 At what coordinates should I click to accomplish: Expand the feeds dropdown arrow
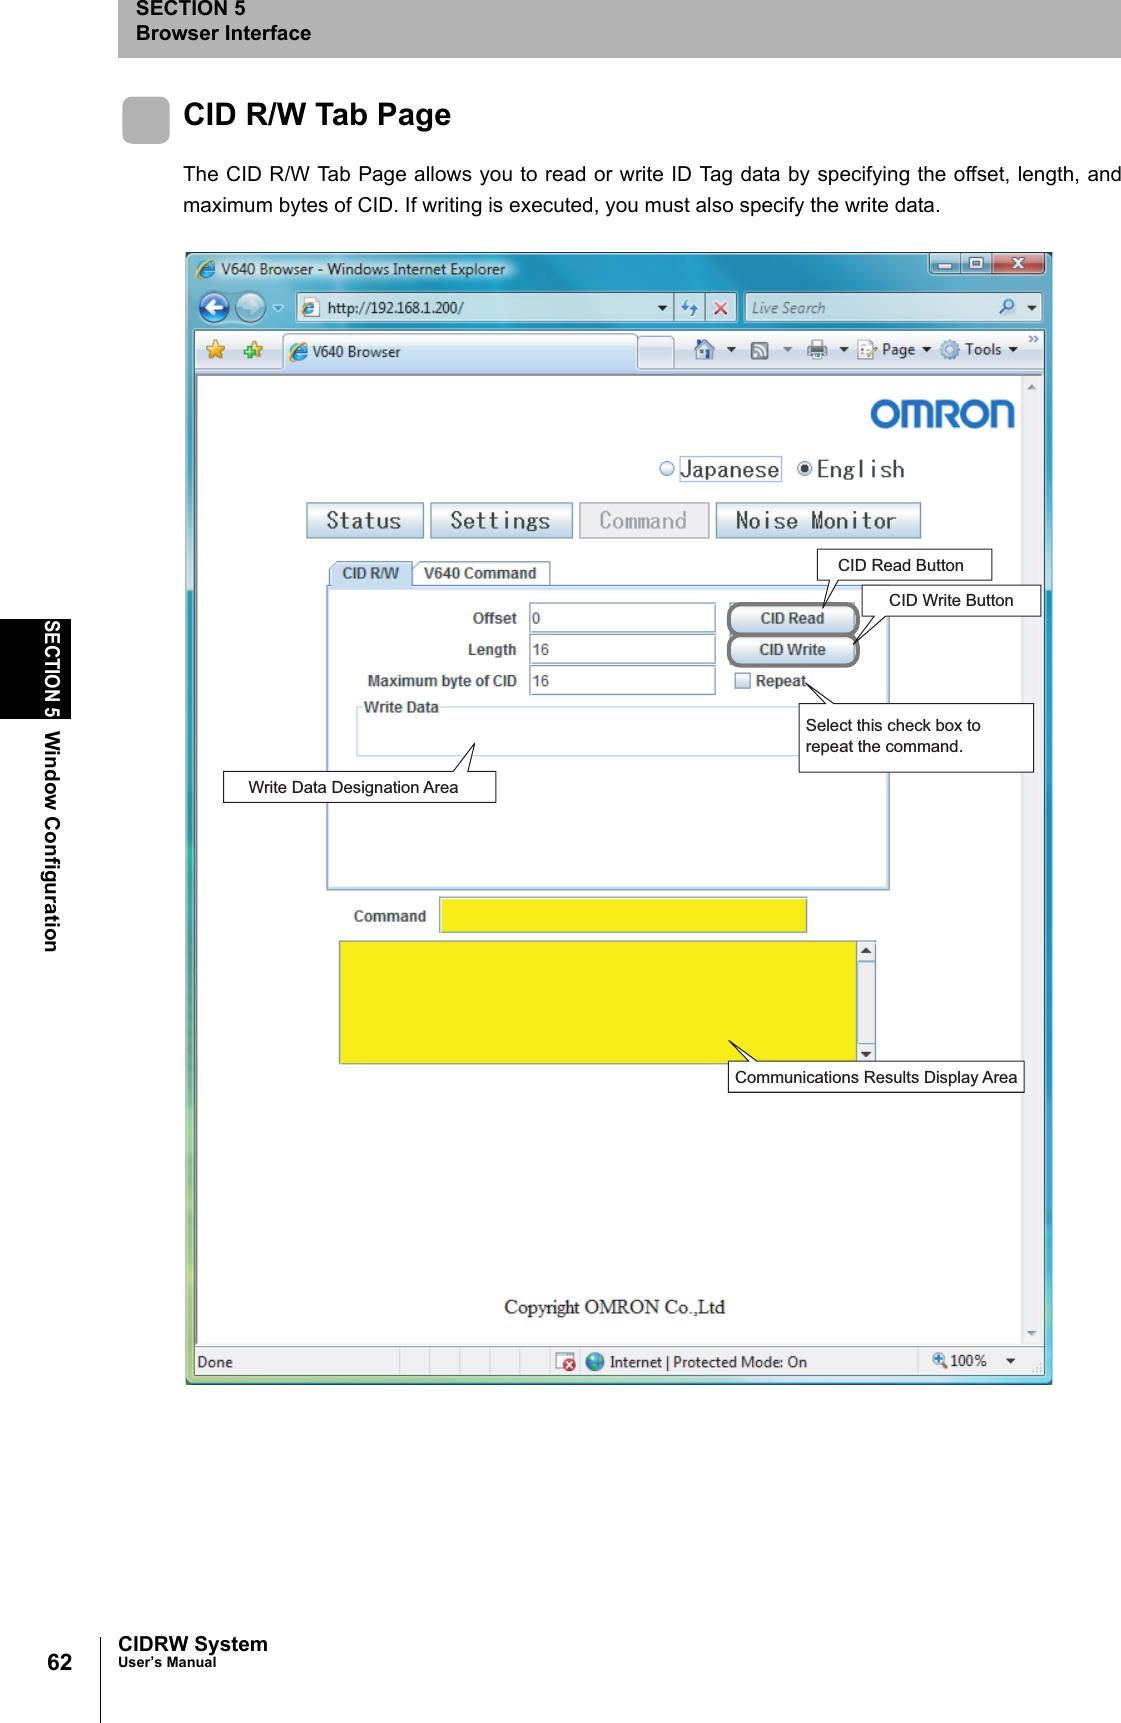[787, 350]
